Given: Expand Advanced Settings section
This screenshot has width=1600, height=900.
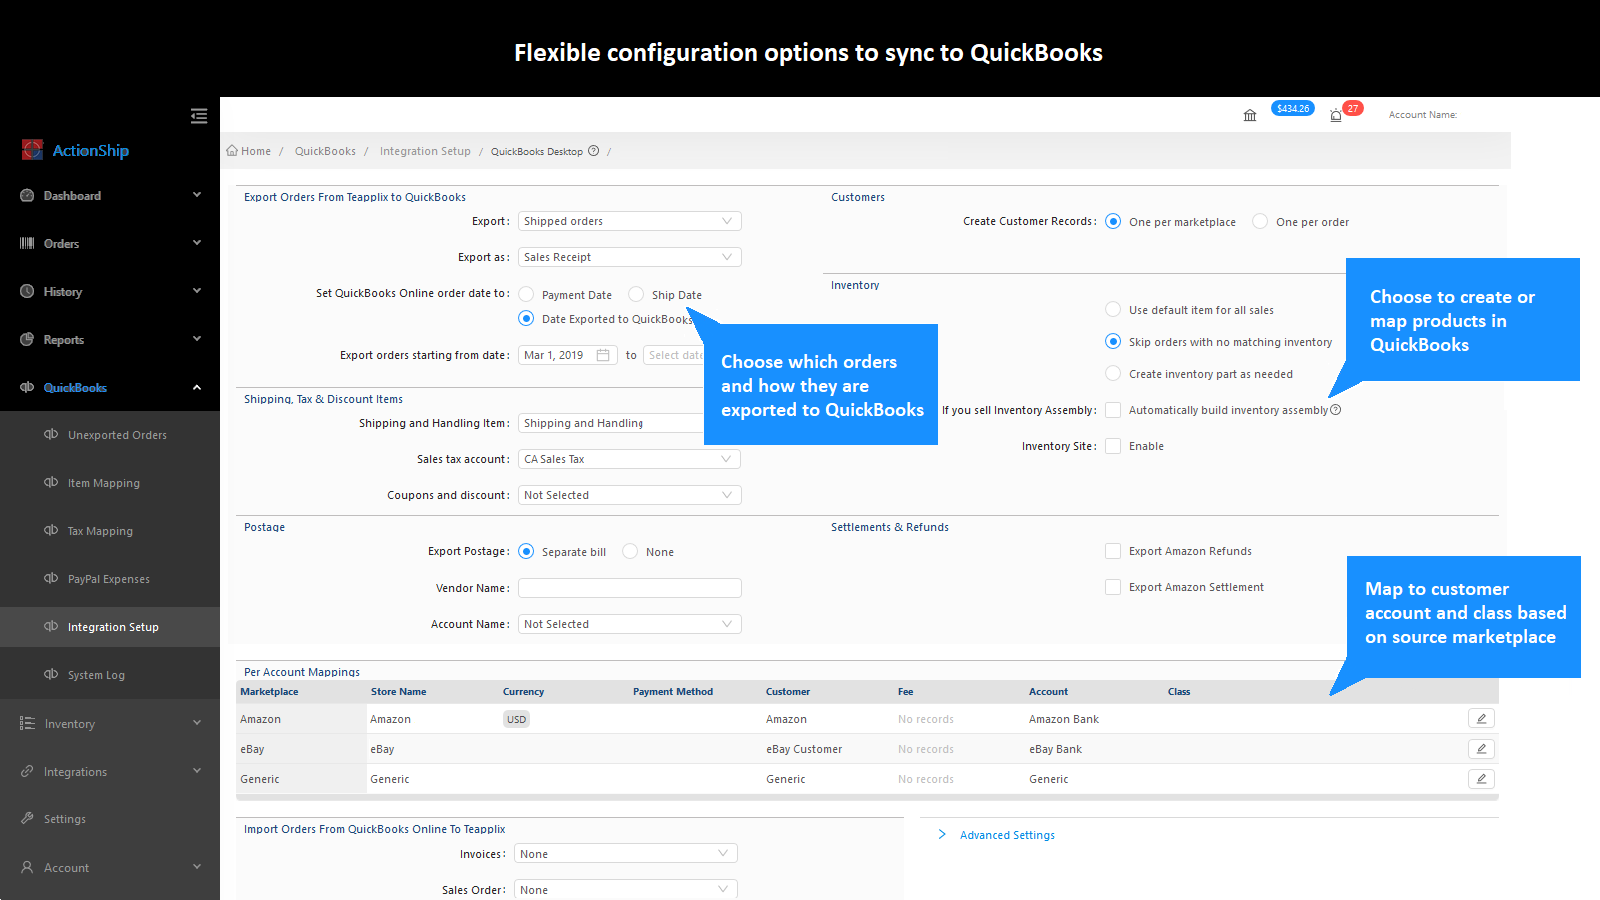Looking at the screenshot, I should (x=1007, y=835).
